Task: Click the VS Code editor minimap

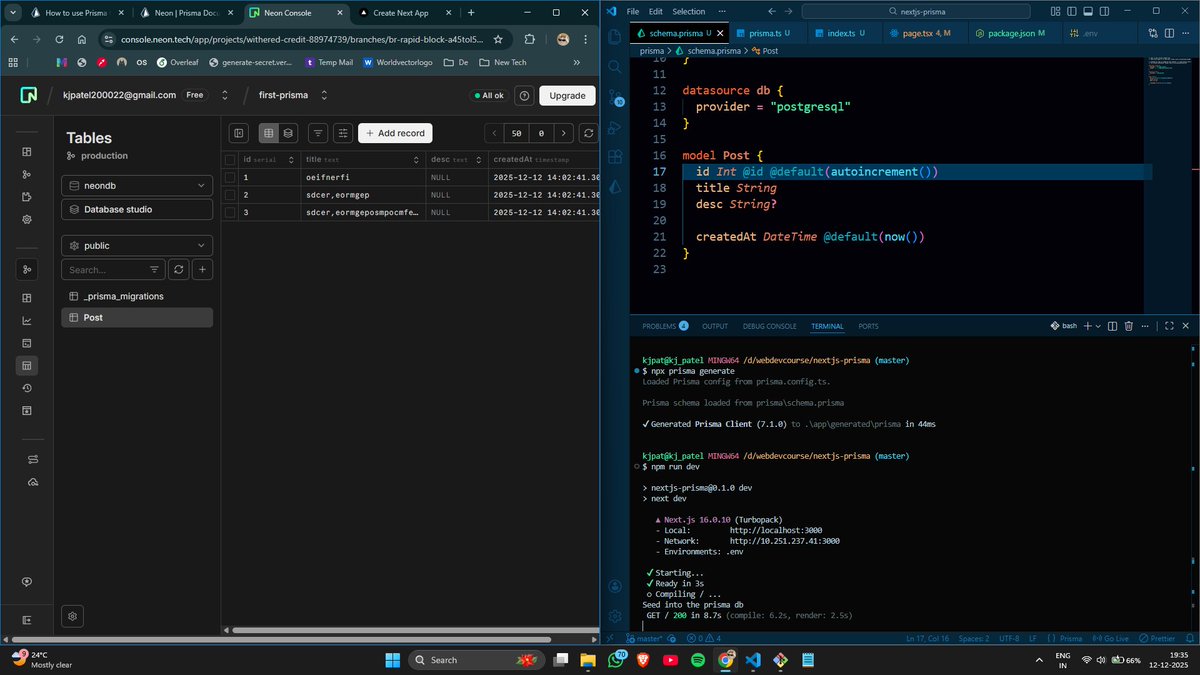Action: (1170, 70)
